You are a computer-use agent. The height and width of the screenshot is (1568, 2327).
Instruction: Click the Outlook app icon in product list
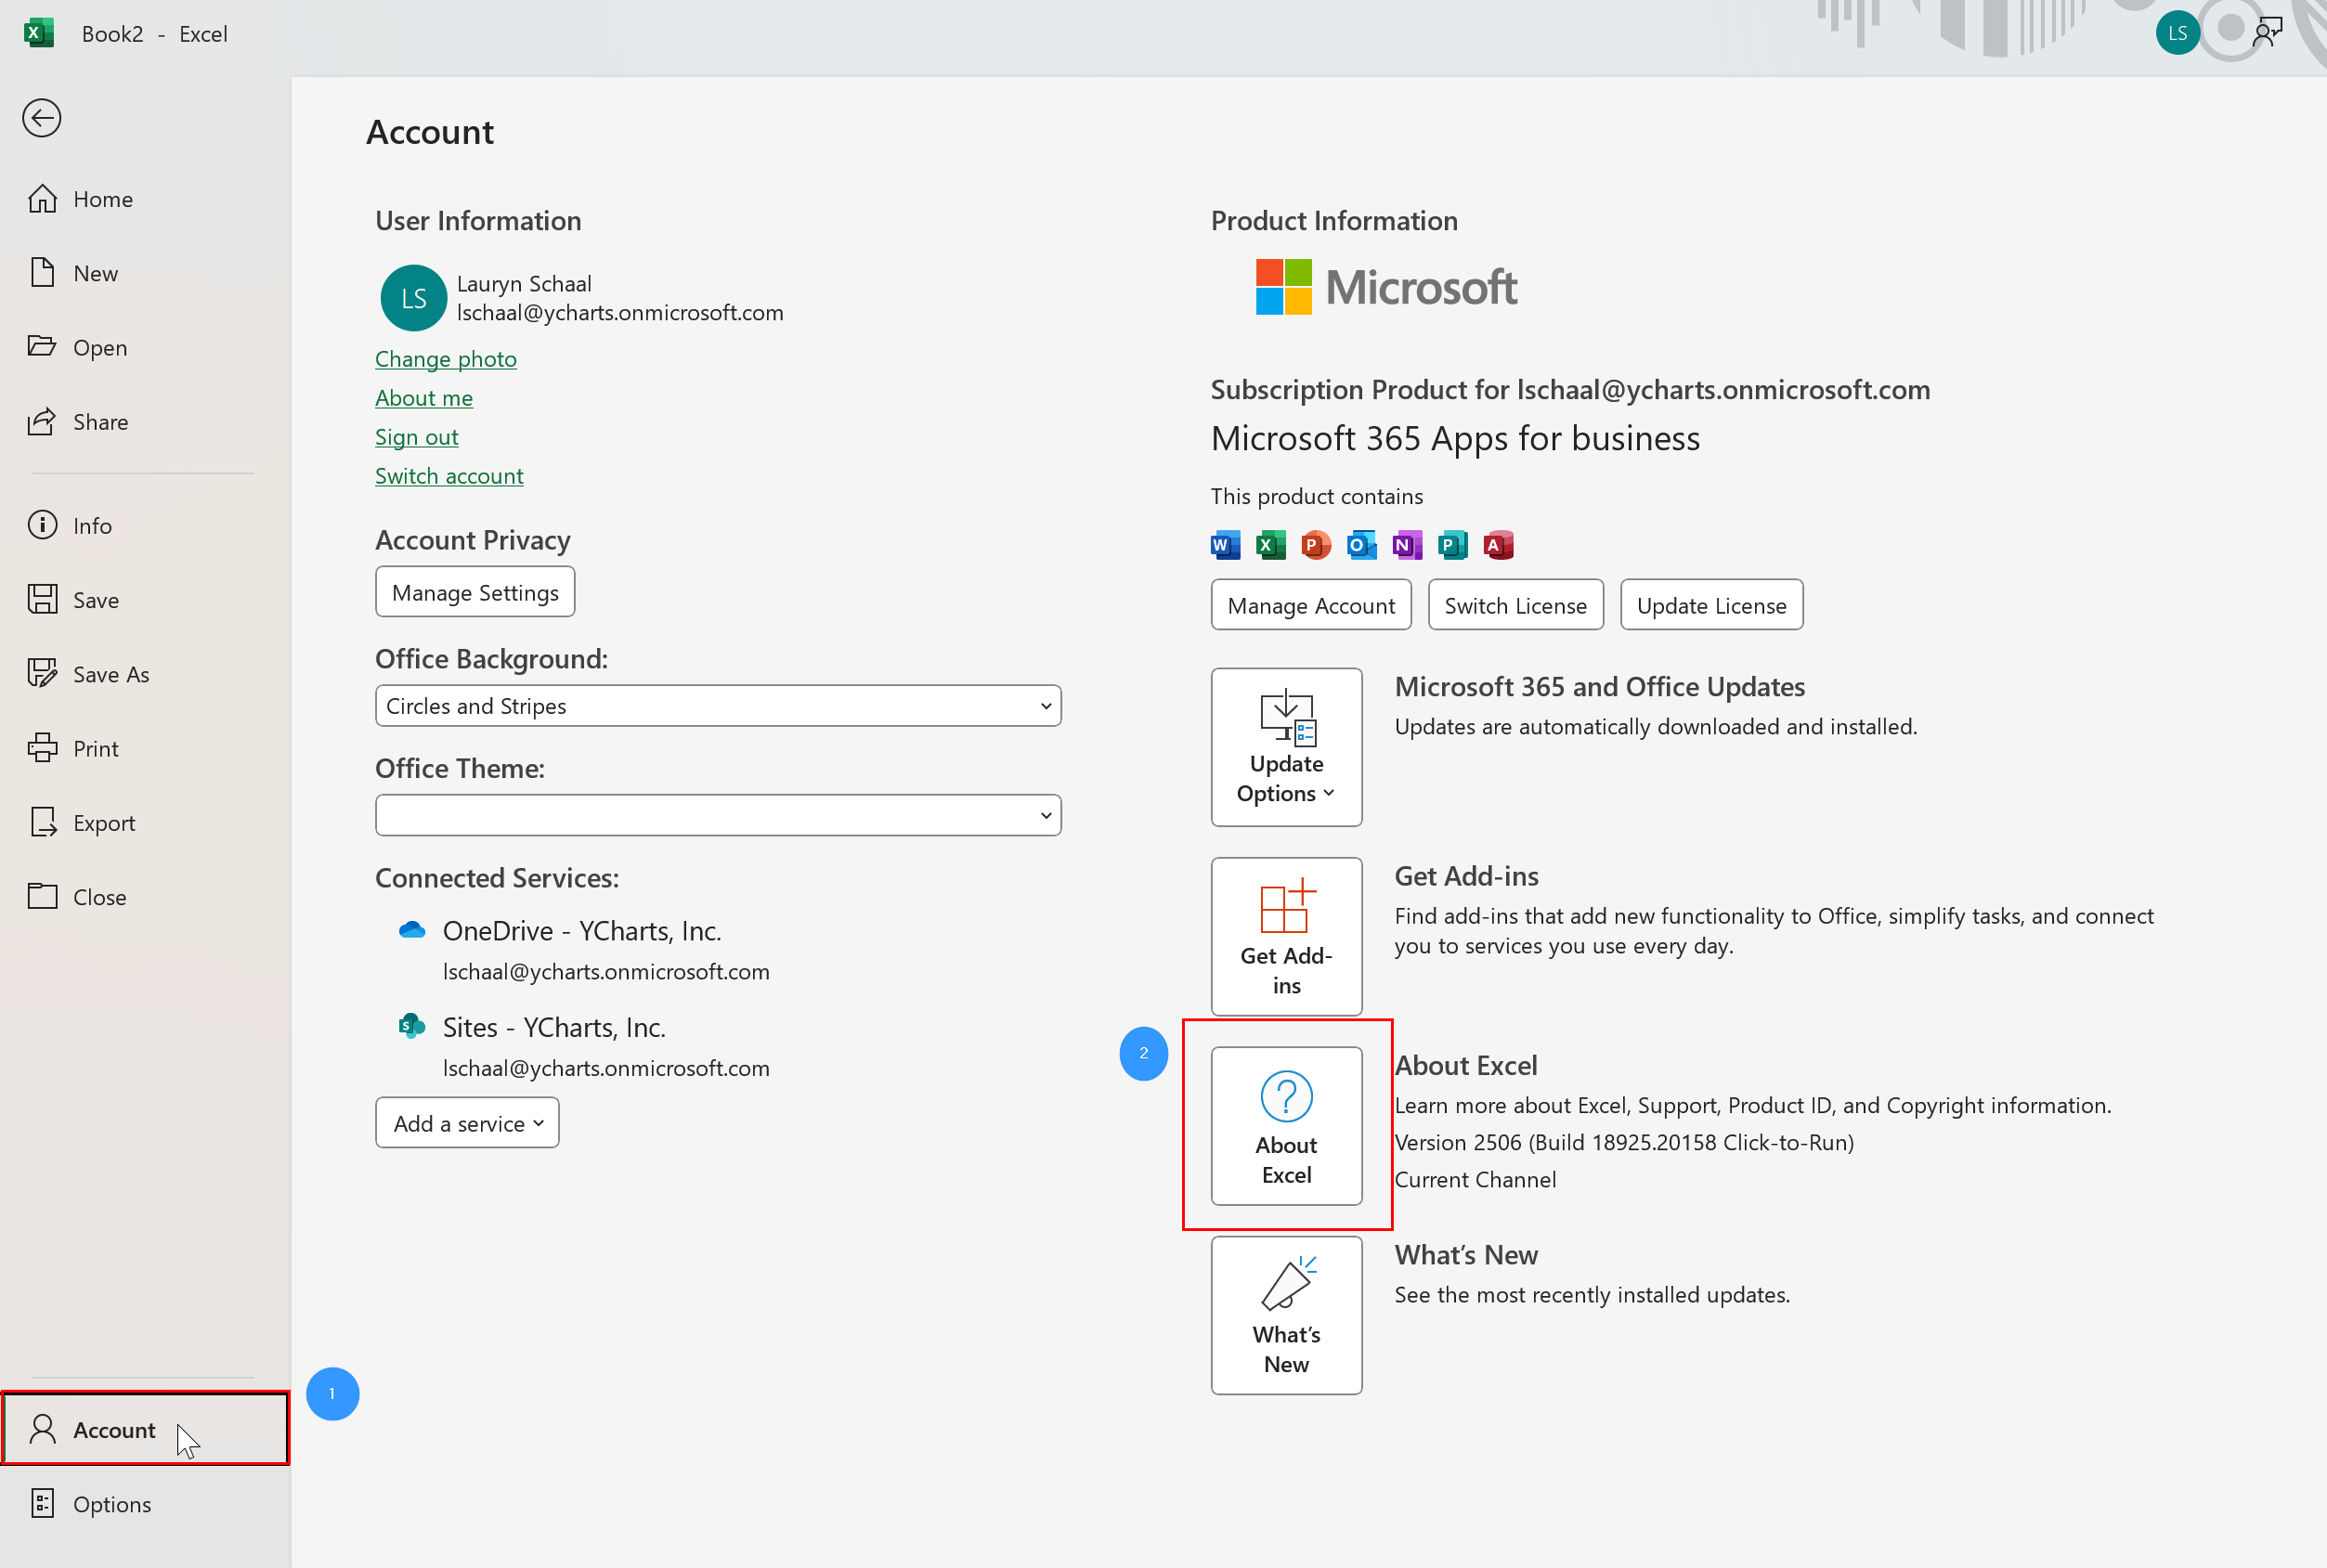(1361, 545)
